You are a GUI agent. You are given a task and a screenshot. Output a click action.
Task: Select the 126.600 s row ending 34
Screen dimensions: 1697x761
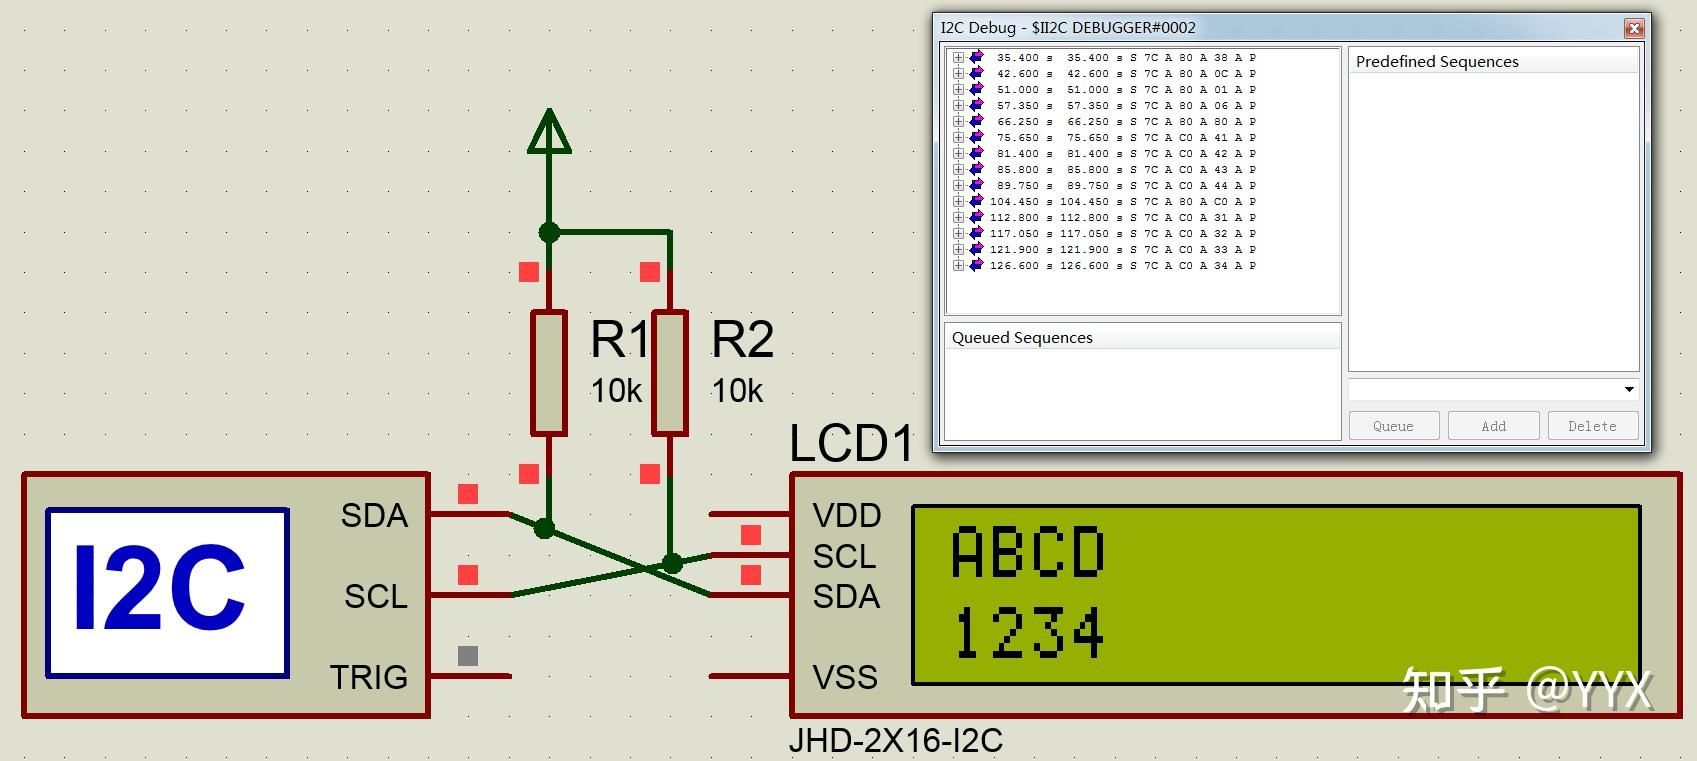(x=1122, y=266)
